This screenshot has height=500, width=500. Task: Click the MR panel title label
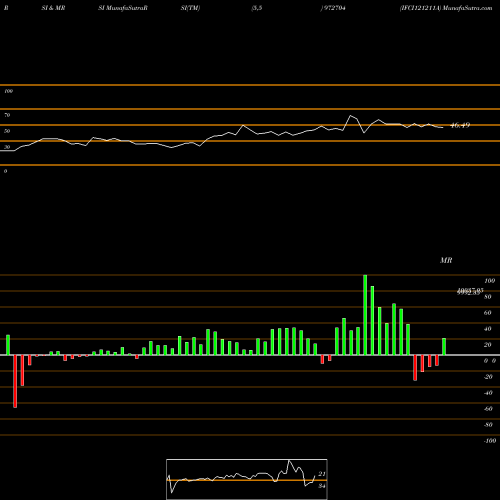pos(446,260)
